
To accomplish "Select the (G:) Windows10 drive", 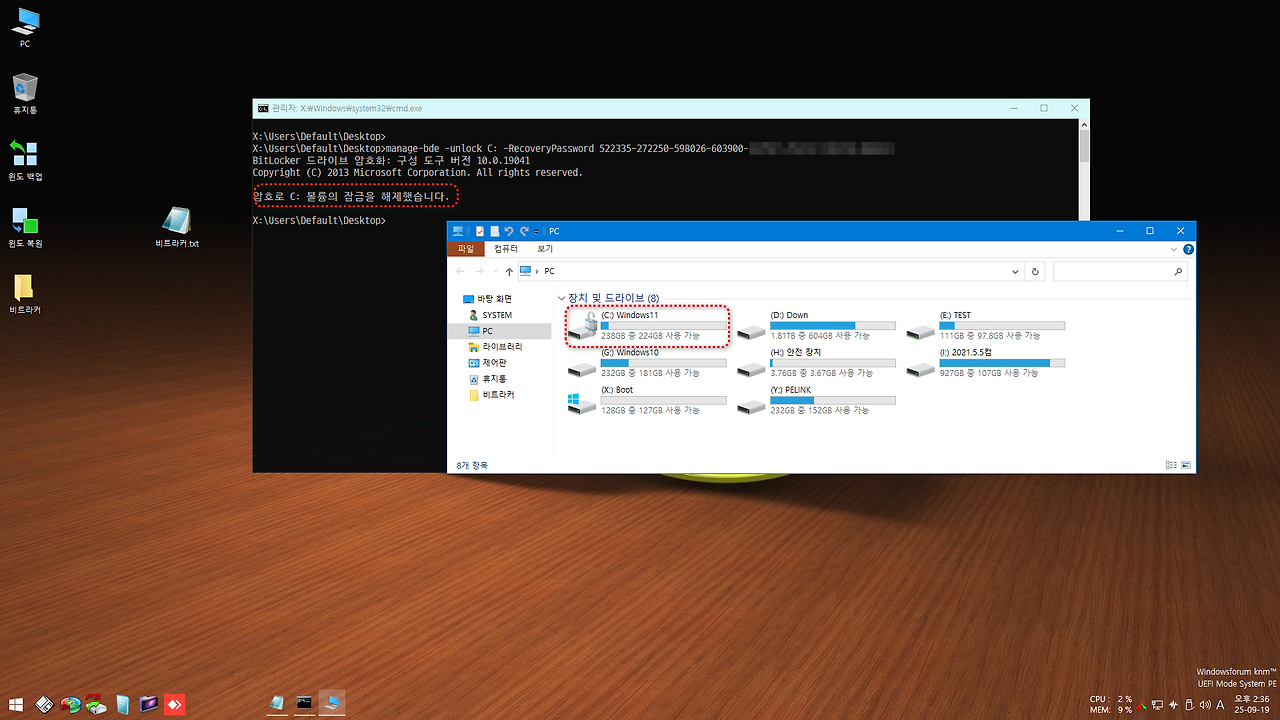I will click(x=647, y=363).
